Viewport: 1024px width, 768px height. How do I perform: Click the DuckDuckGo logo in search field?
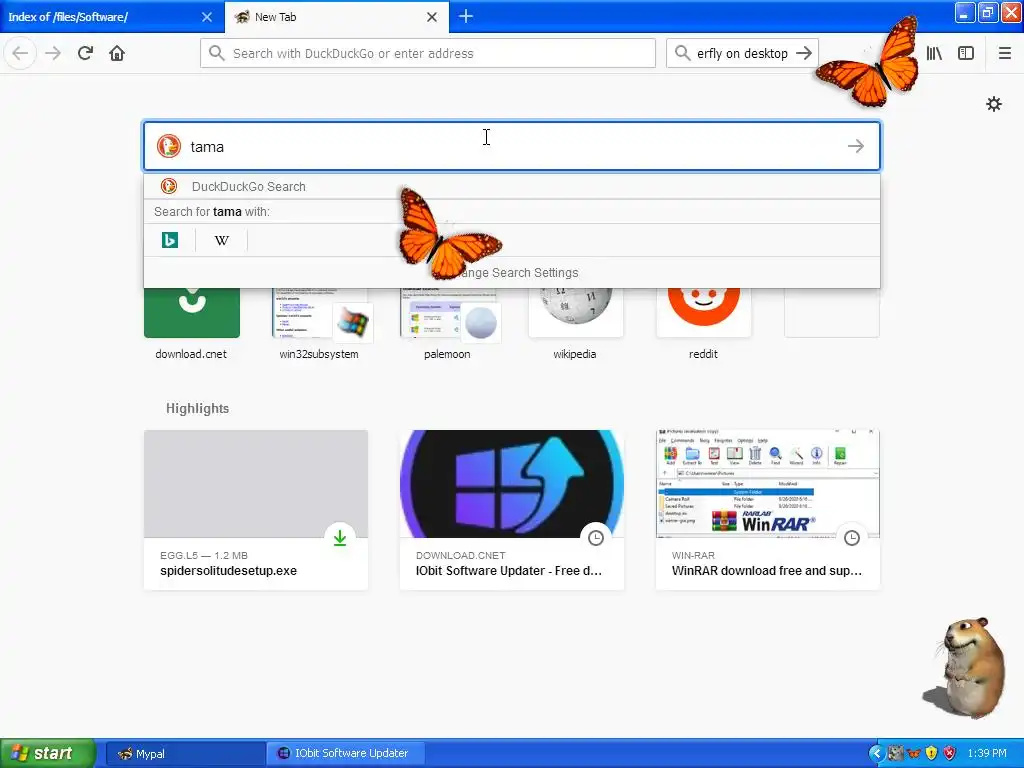[168, 146]
